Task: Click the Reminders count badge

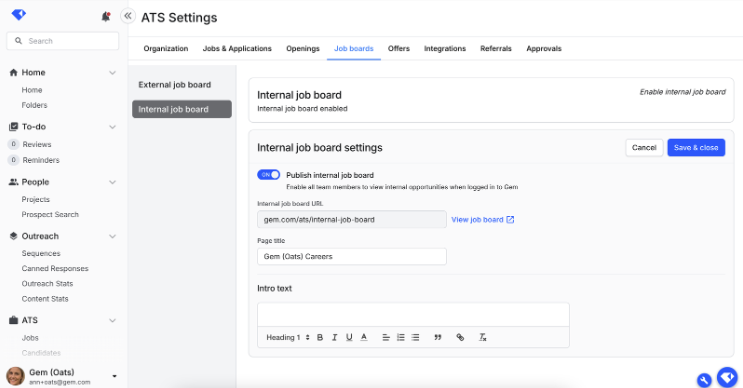Action: [x=13, y=160]
